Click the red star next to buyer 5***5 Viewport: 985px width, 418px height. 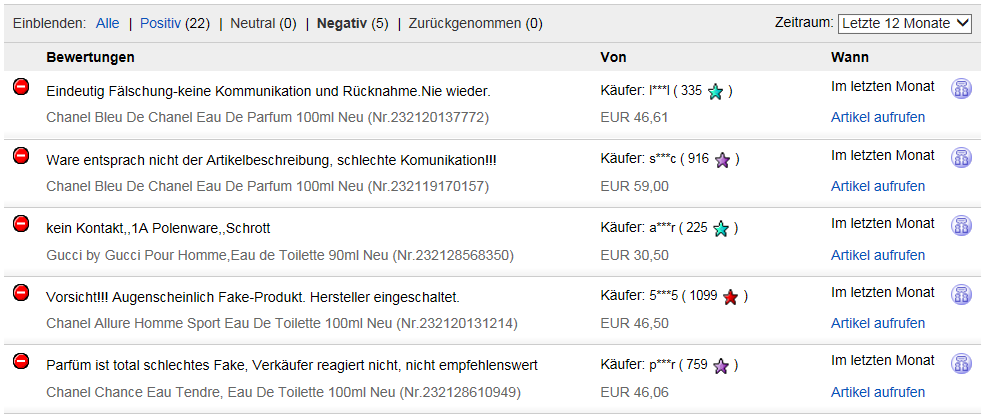730,297
